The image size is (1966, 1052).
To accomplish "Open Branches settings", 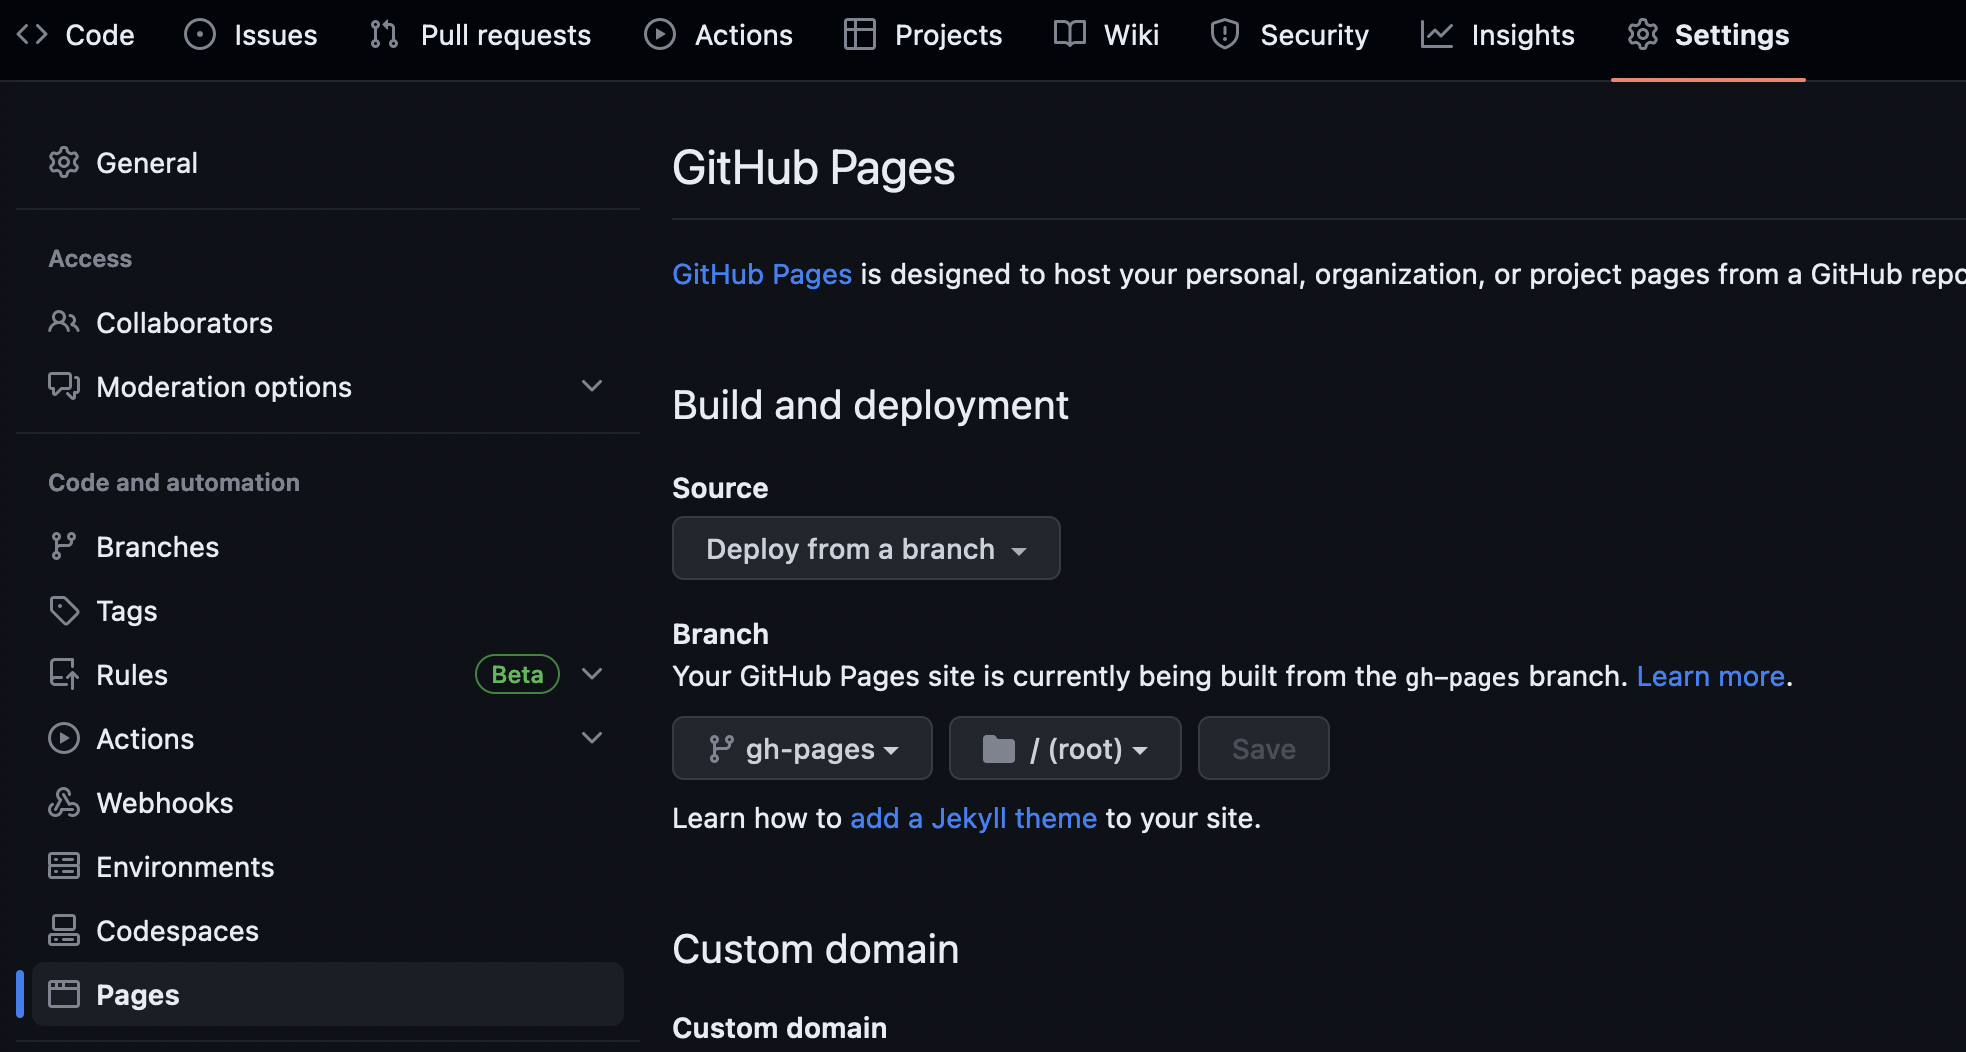I will point(328,546).
